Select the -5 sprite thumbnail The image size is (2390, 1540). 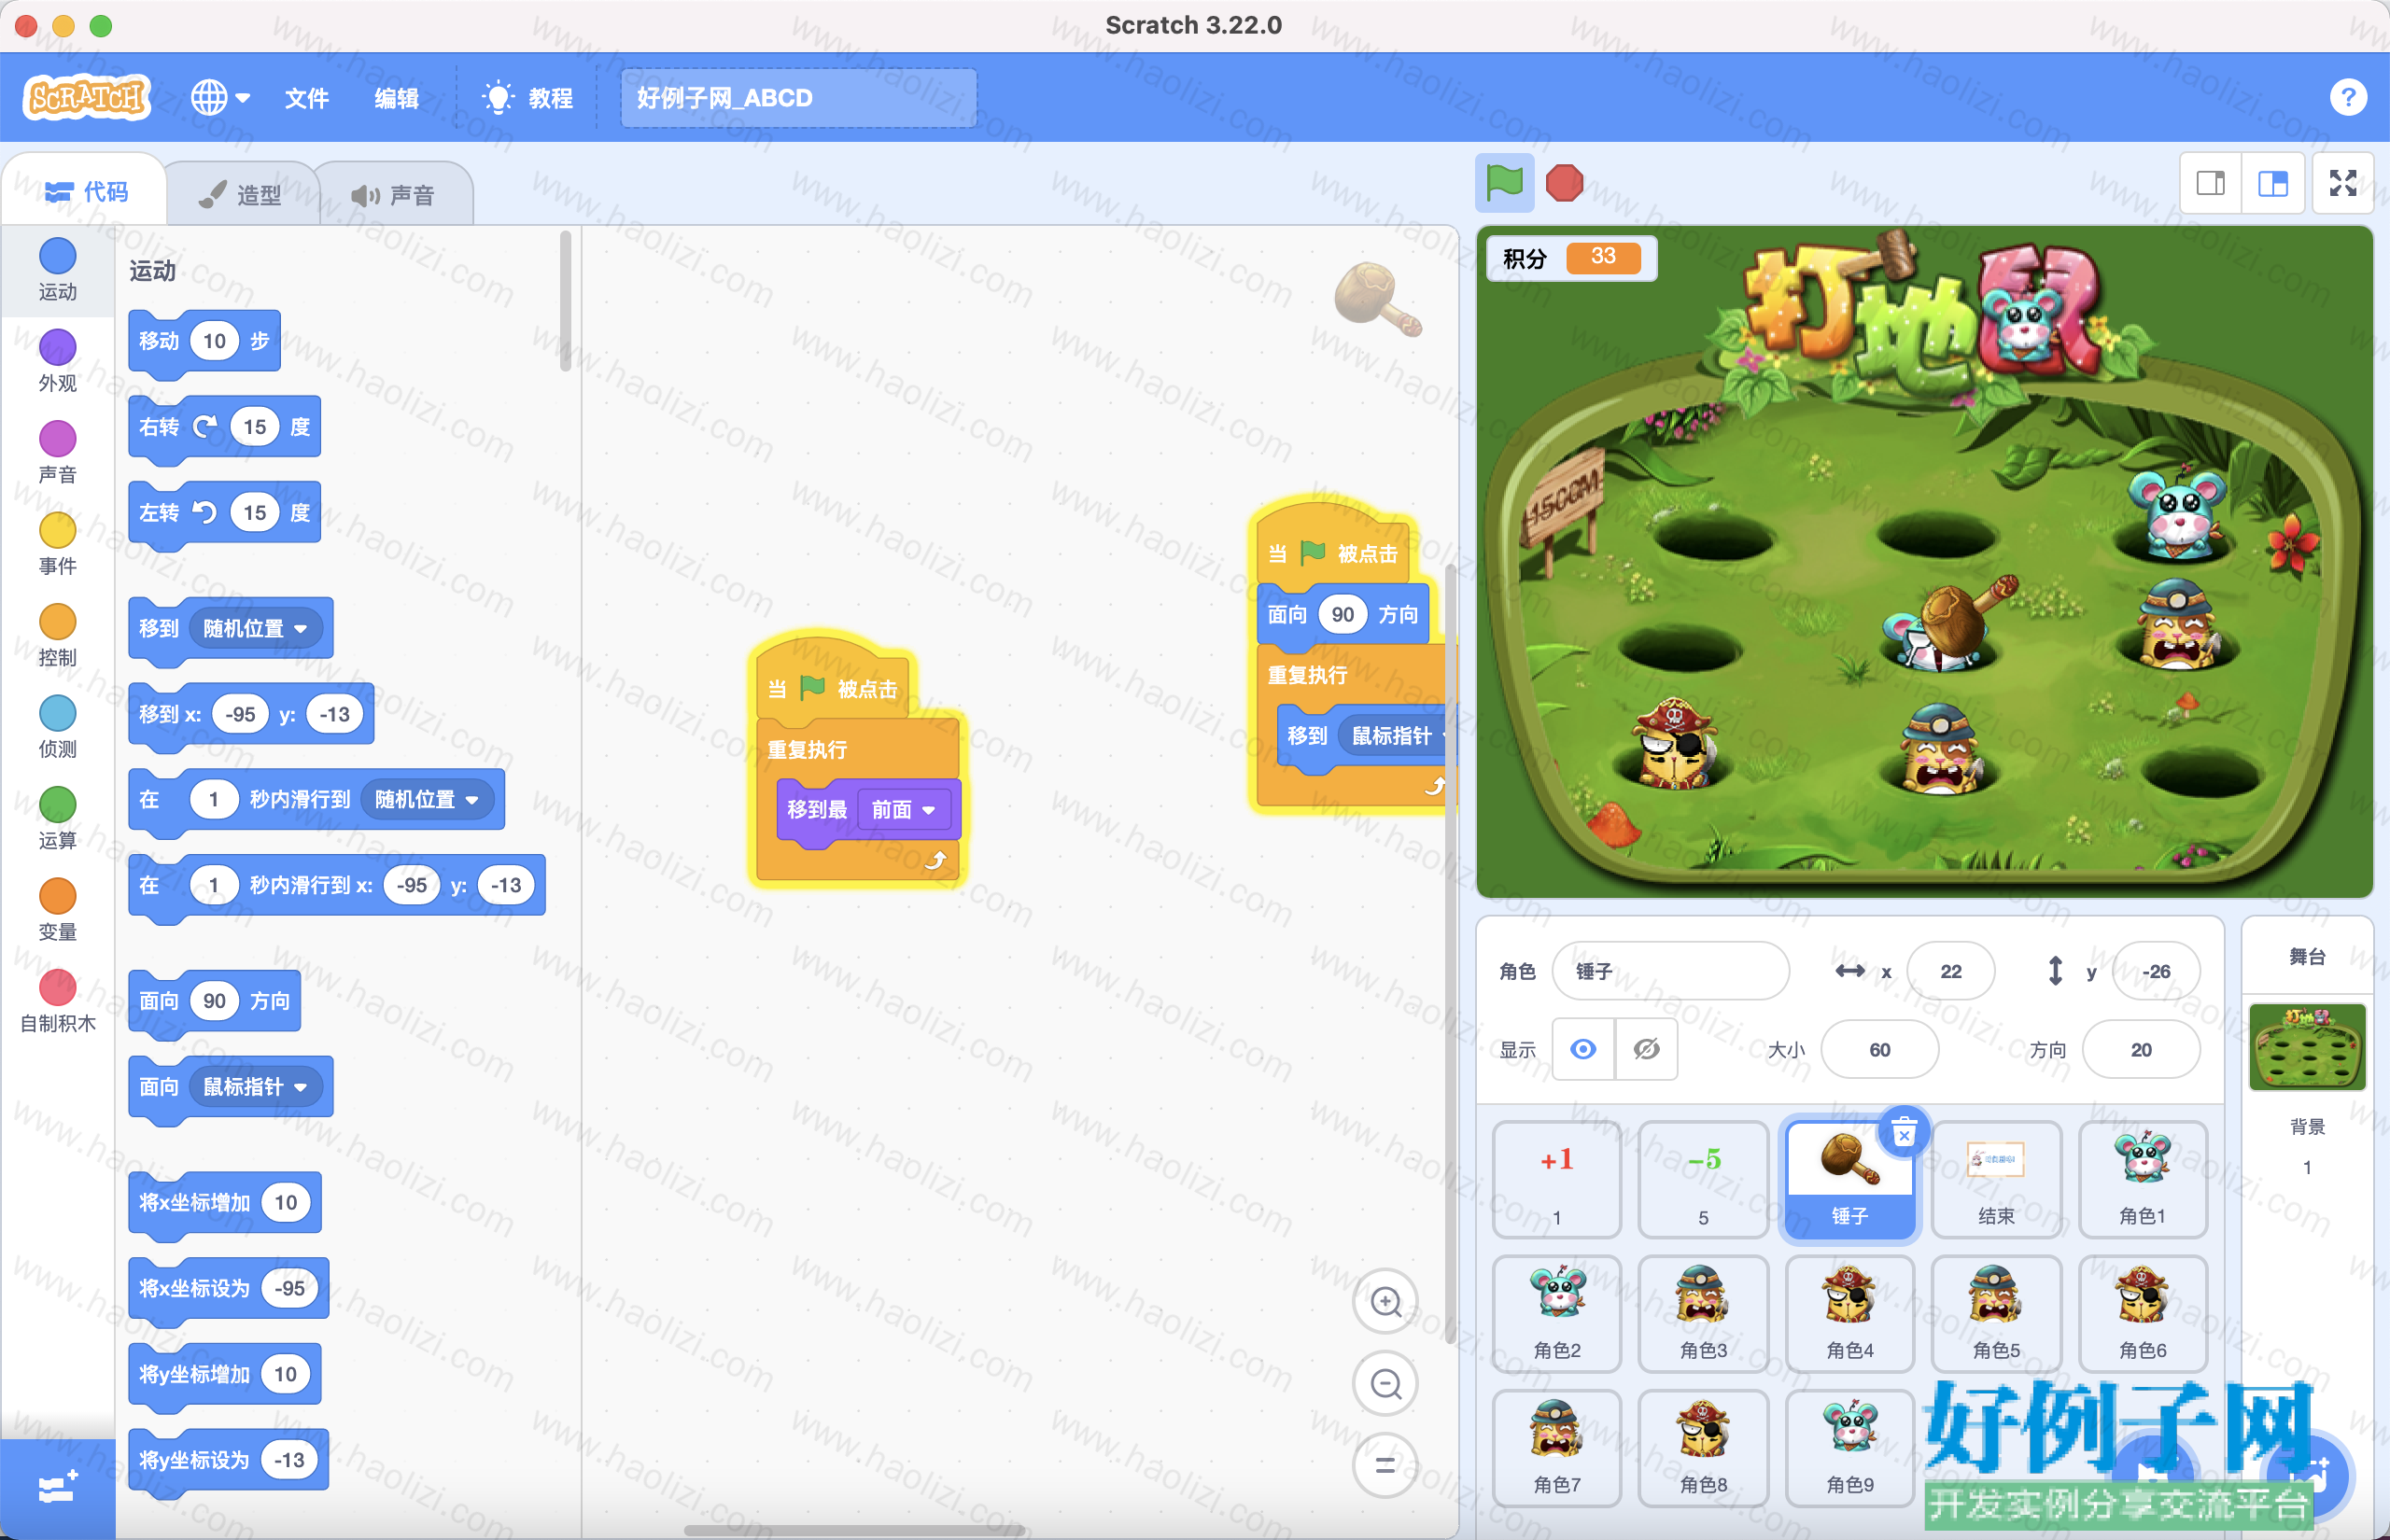(1703, 1180)
